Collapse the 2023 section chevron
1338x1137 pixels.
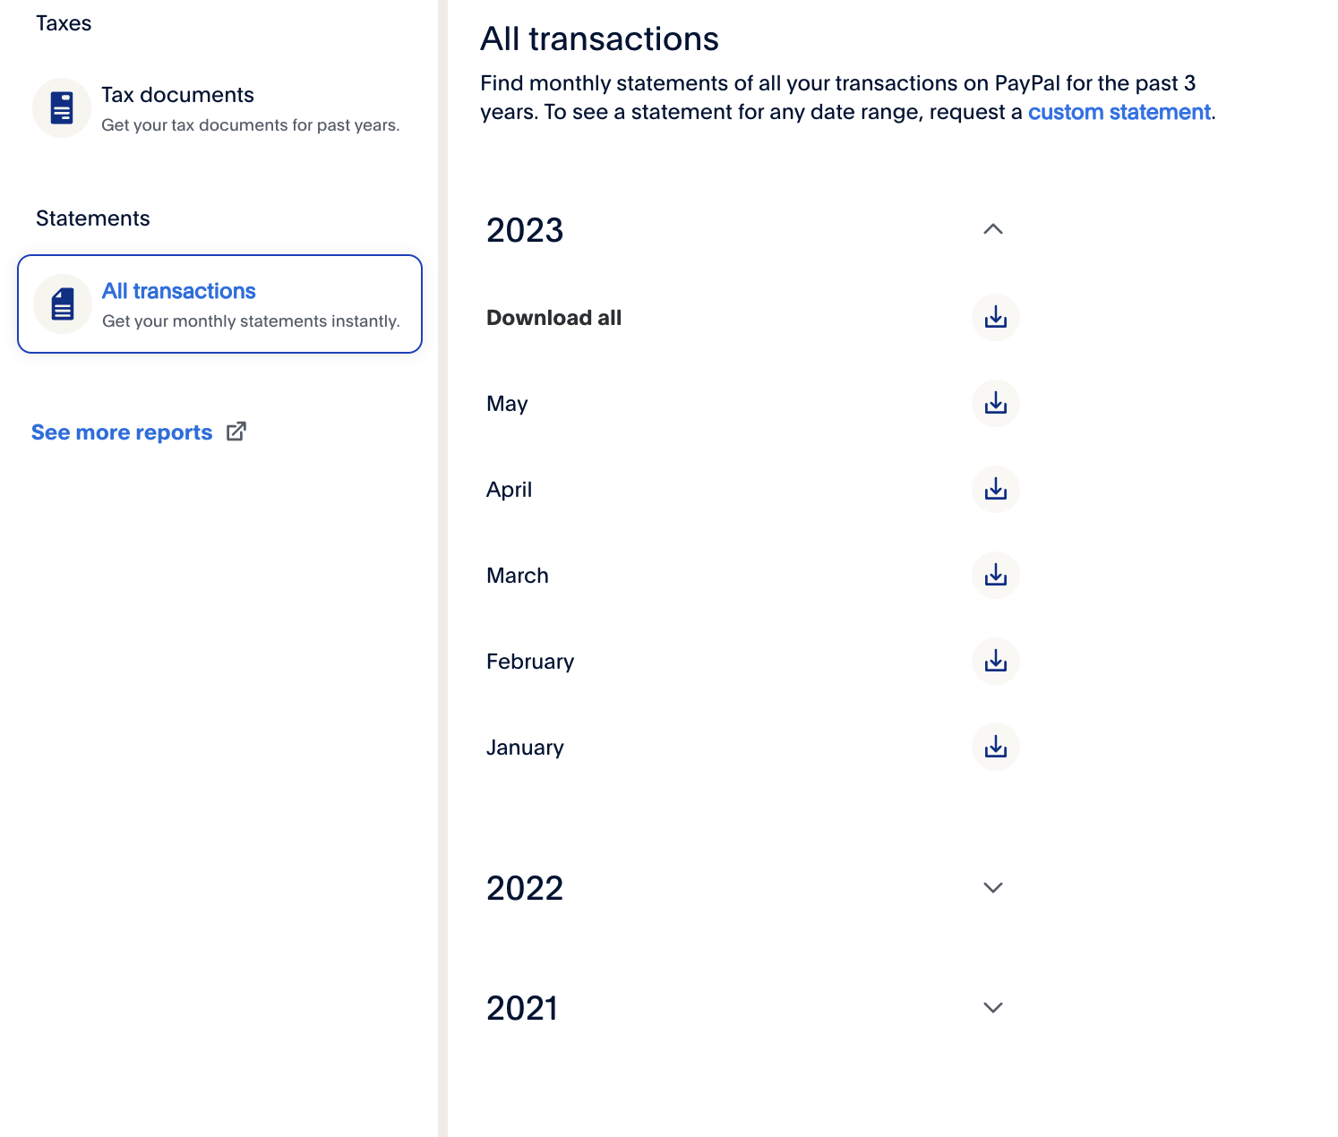[x=993, y=230]
